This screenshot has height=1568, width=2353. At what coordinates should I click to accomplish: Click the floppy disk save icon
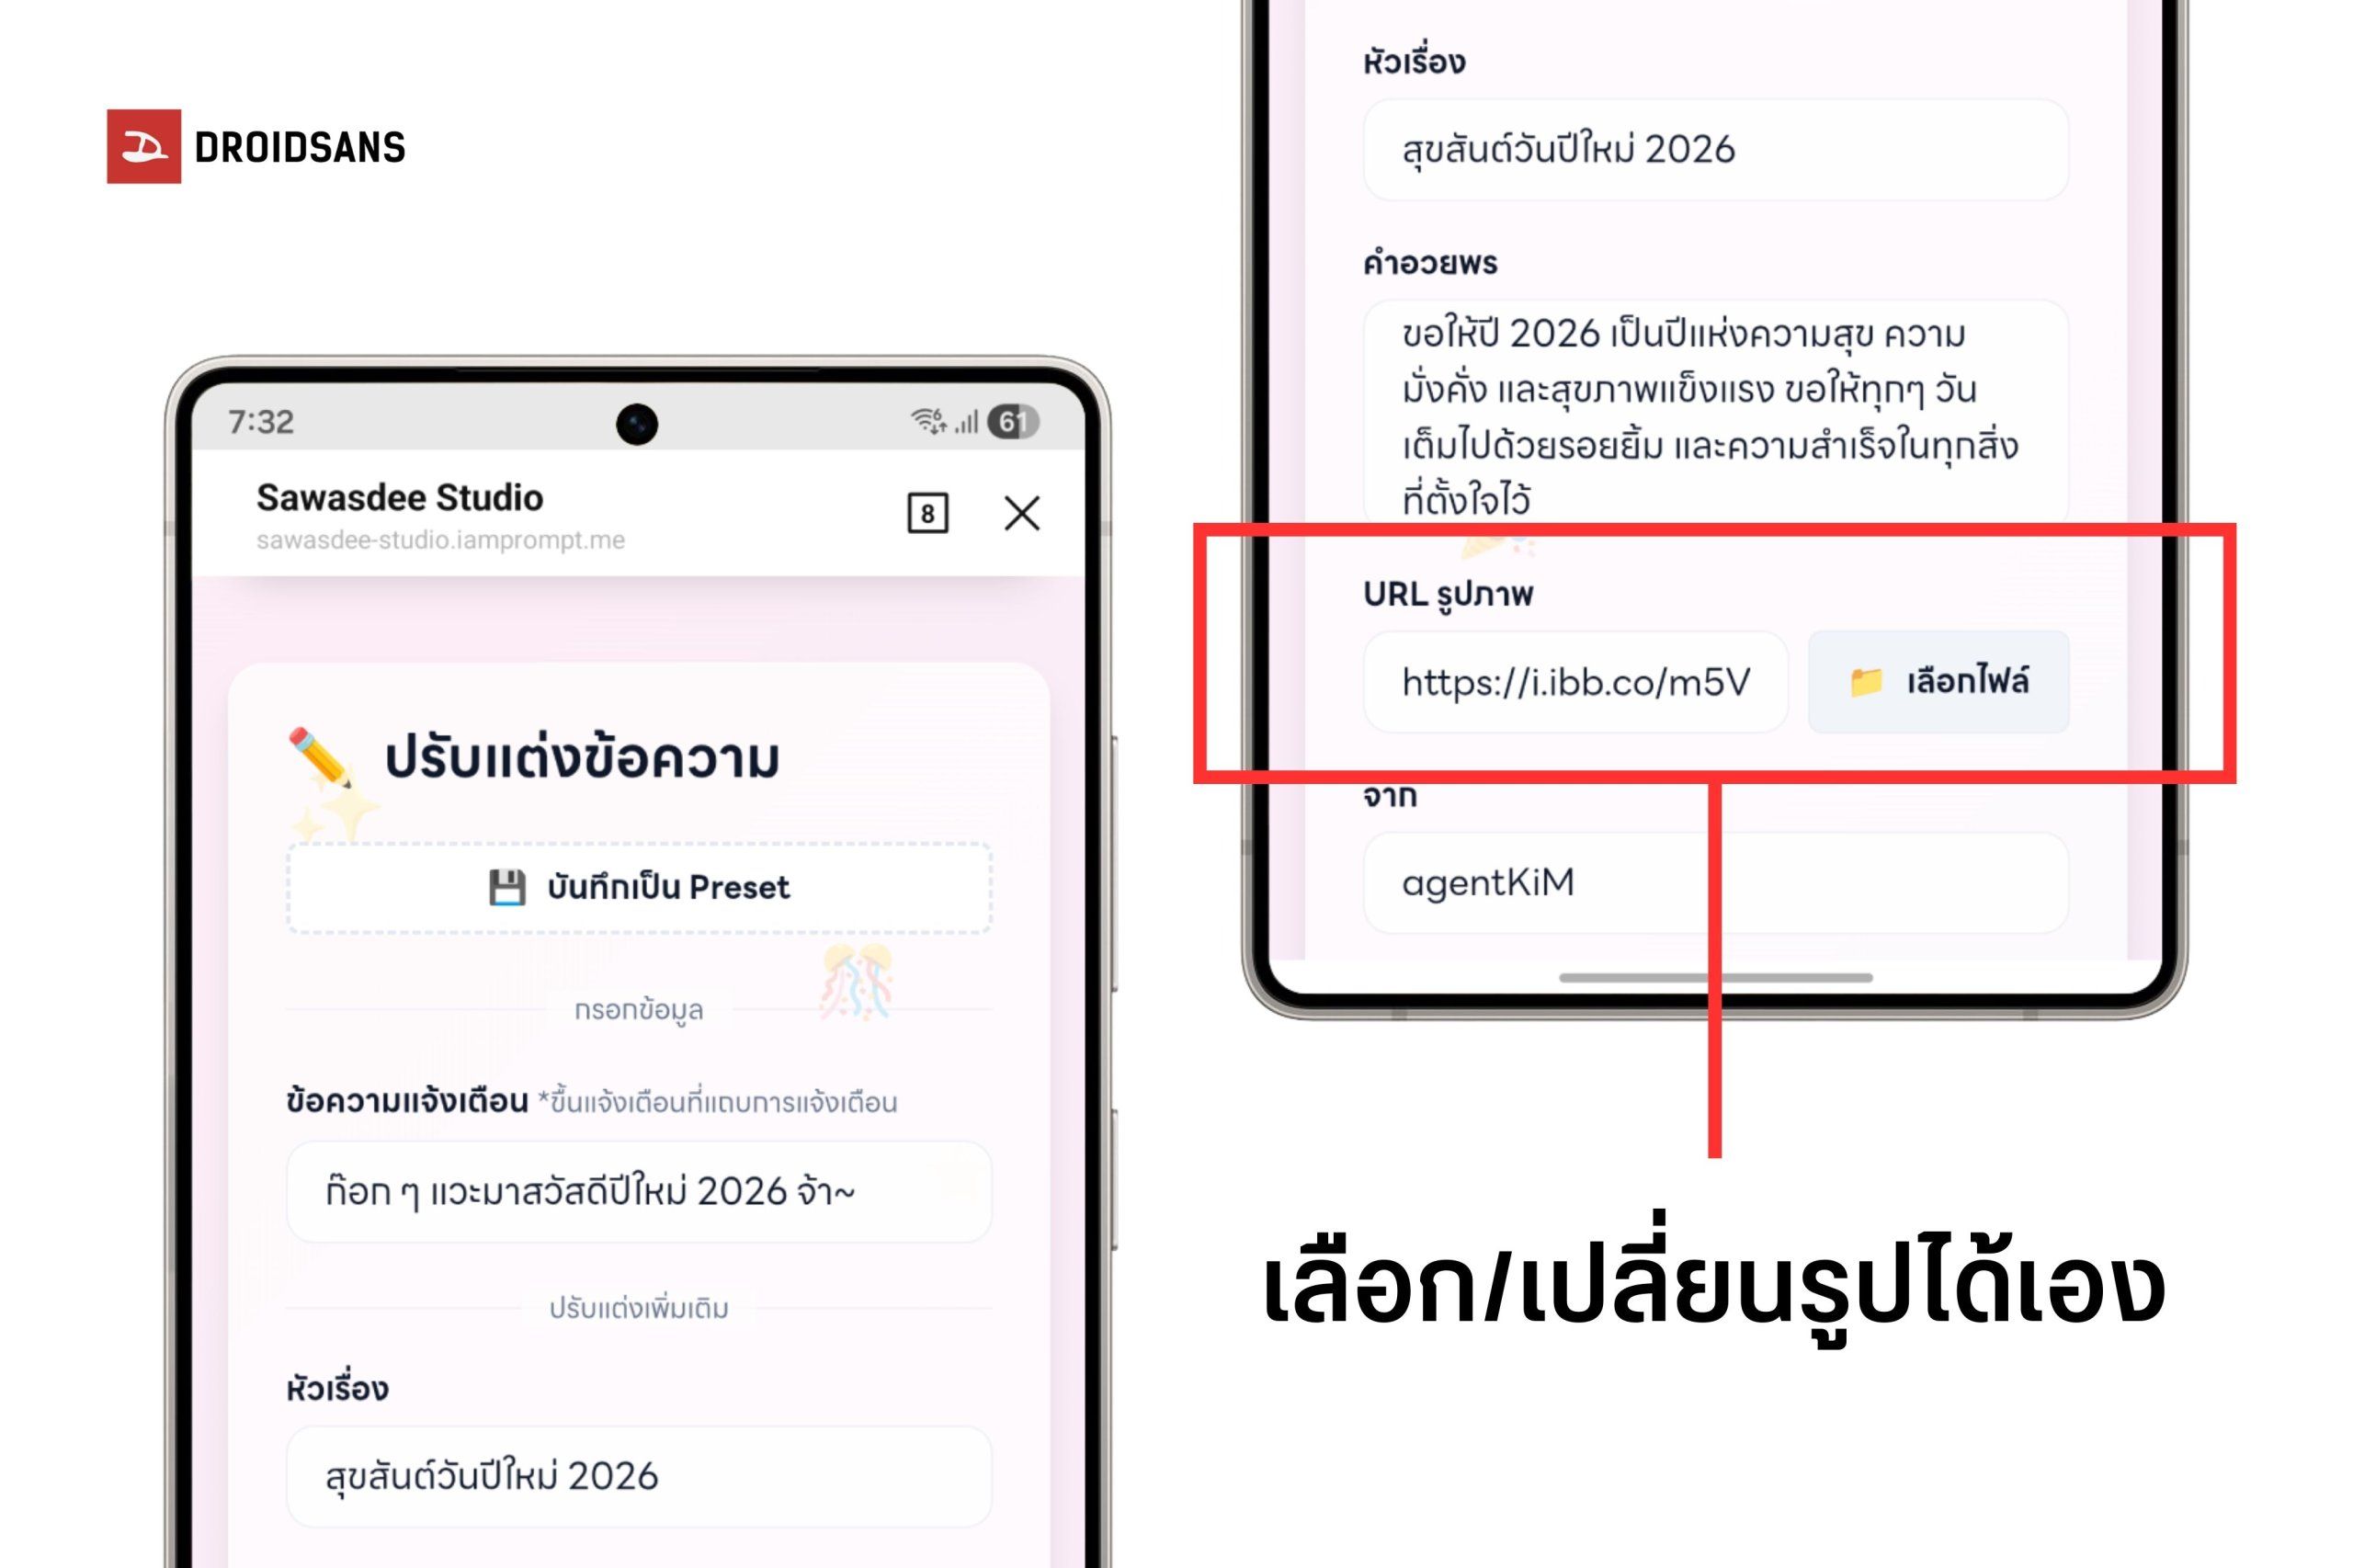(x=506, y=887)
